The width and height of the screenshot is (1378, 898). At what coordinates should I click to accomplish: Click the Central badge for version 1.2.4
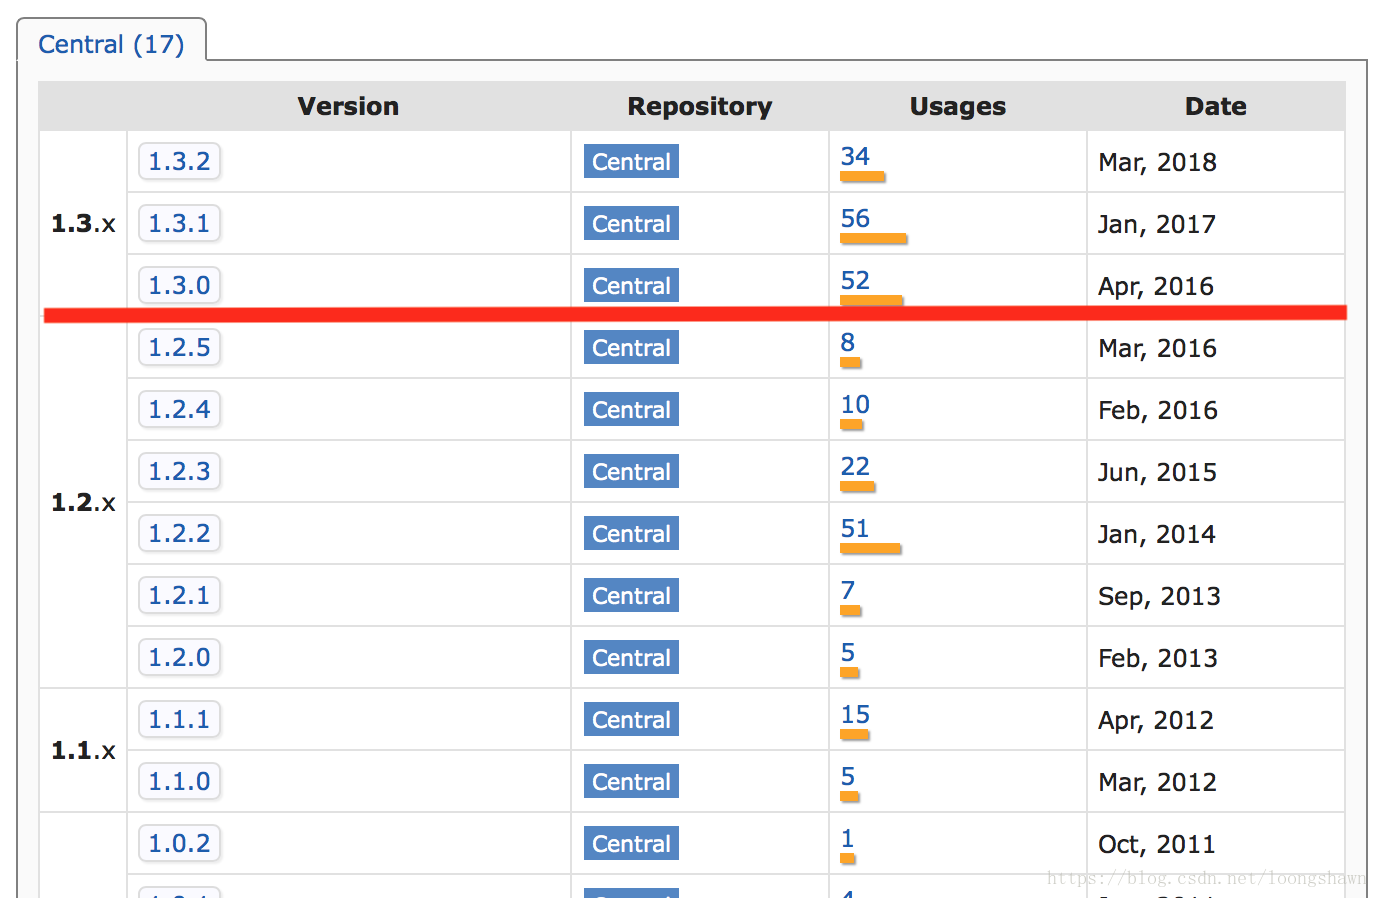pyautogui.click(x=631, y=409)
